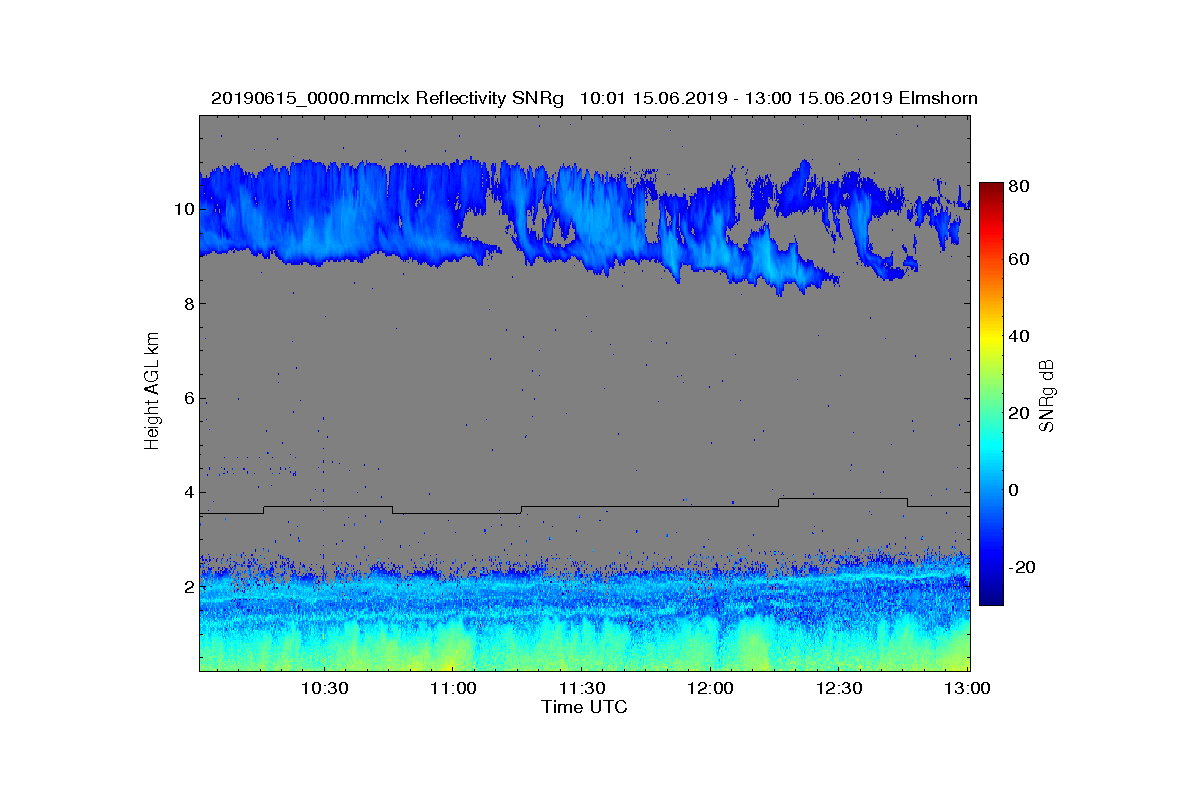Click the 13:00 time tick label
The width and height of the screenshot is (1200, 800).
(x=968, y=688)
